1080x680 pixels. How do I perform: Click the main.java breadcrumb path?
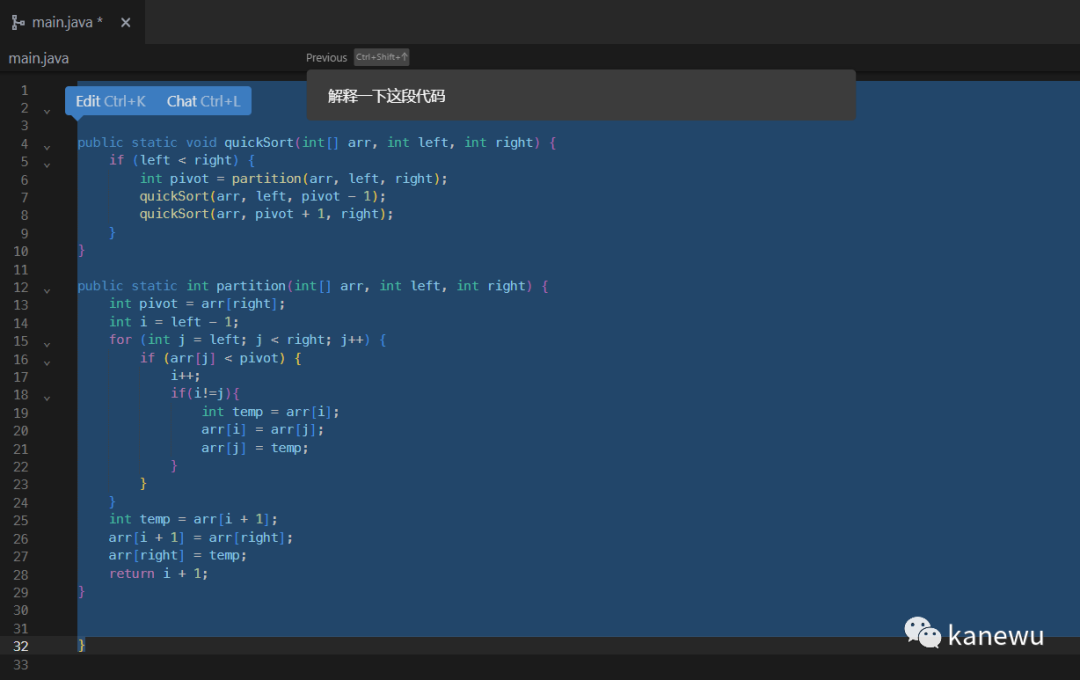pos(39,58)
